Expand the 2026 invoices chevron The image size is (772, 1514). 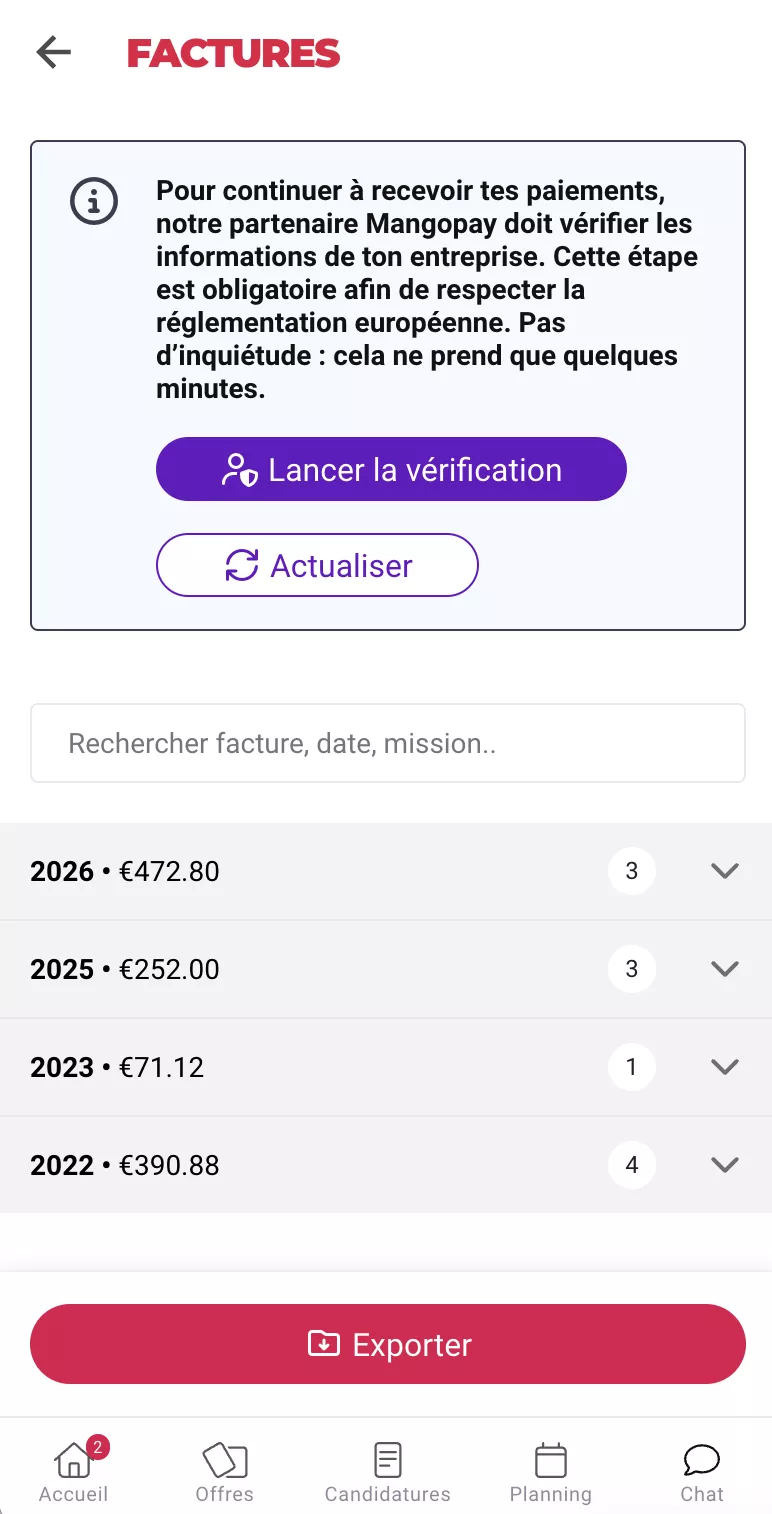pyautogui.click(x=724, y=871)
